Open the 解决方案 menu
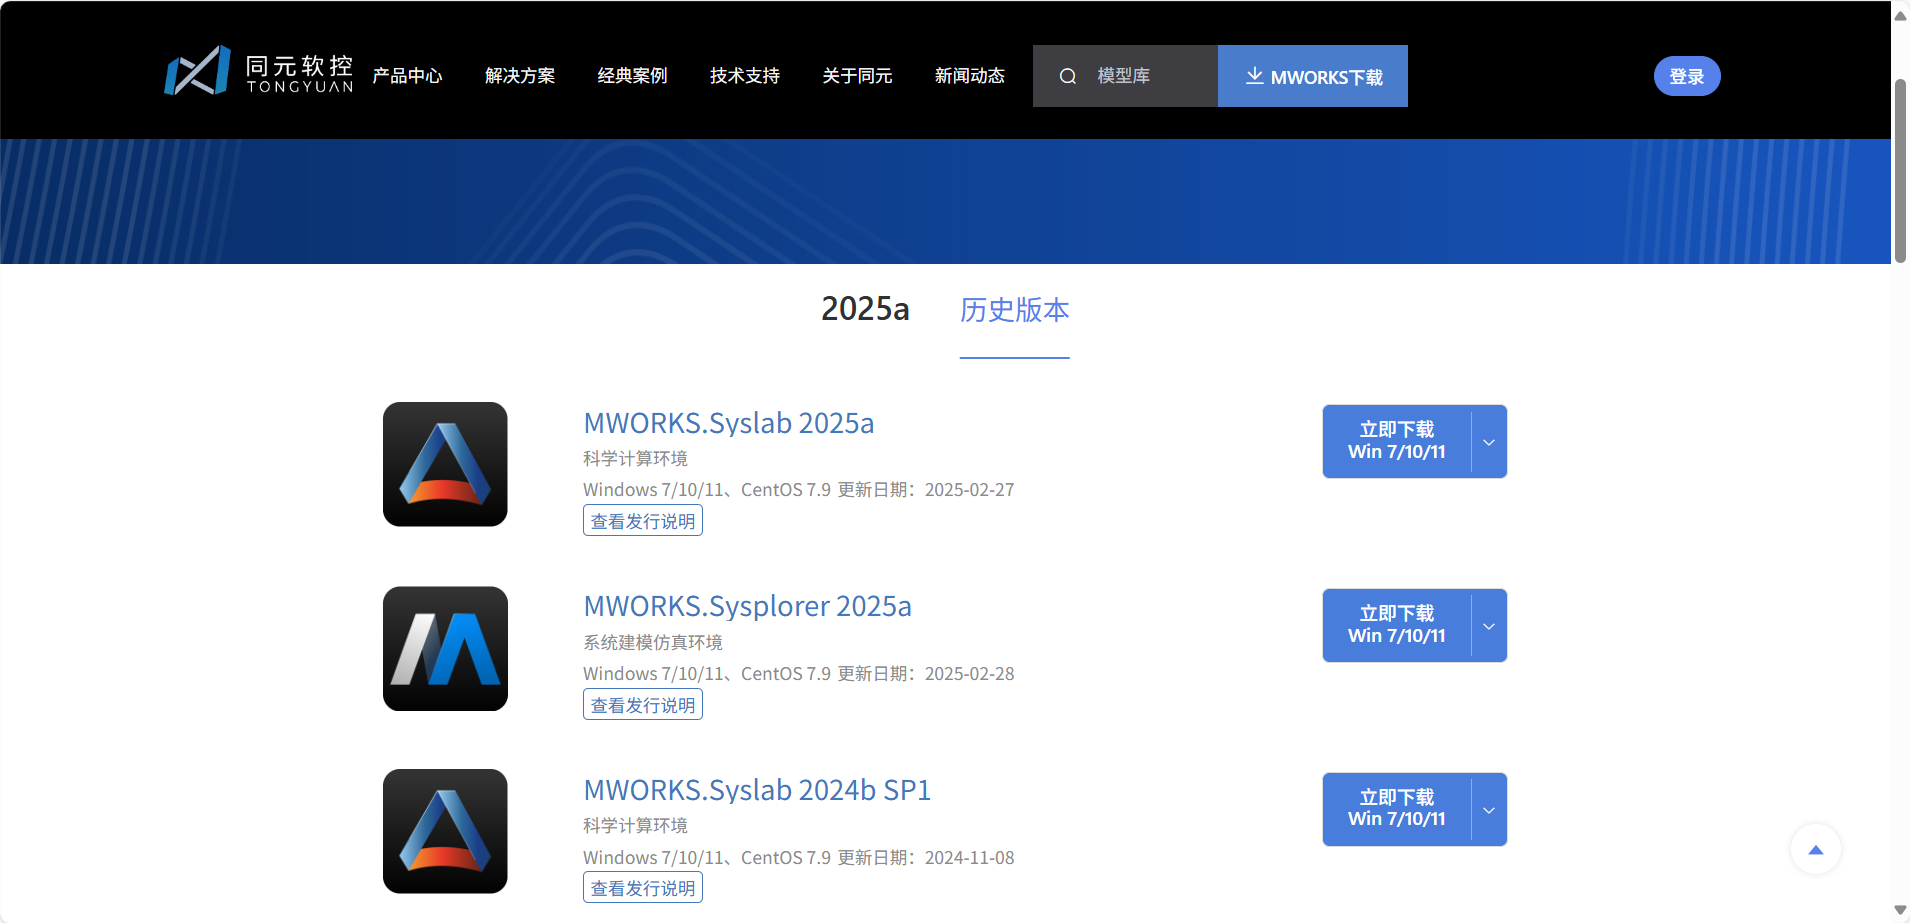 pos(520,76)
